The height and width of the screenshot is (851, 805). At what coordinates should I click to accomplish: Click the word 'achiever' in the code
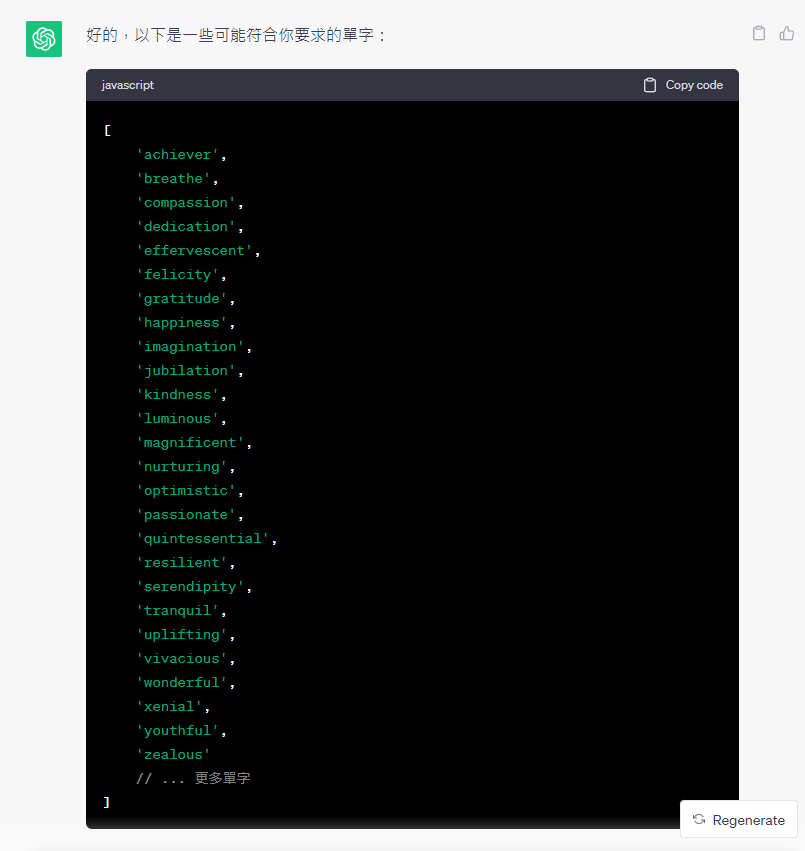pos(178,155)
